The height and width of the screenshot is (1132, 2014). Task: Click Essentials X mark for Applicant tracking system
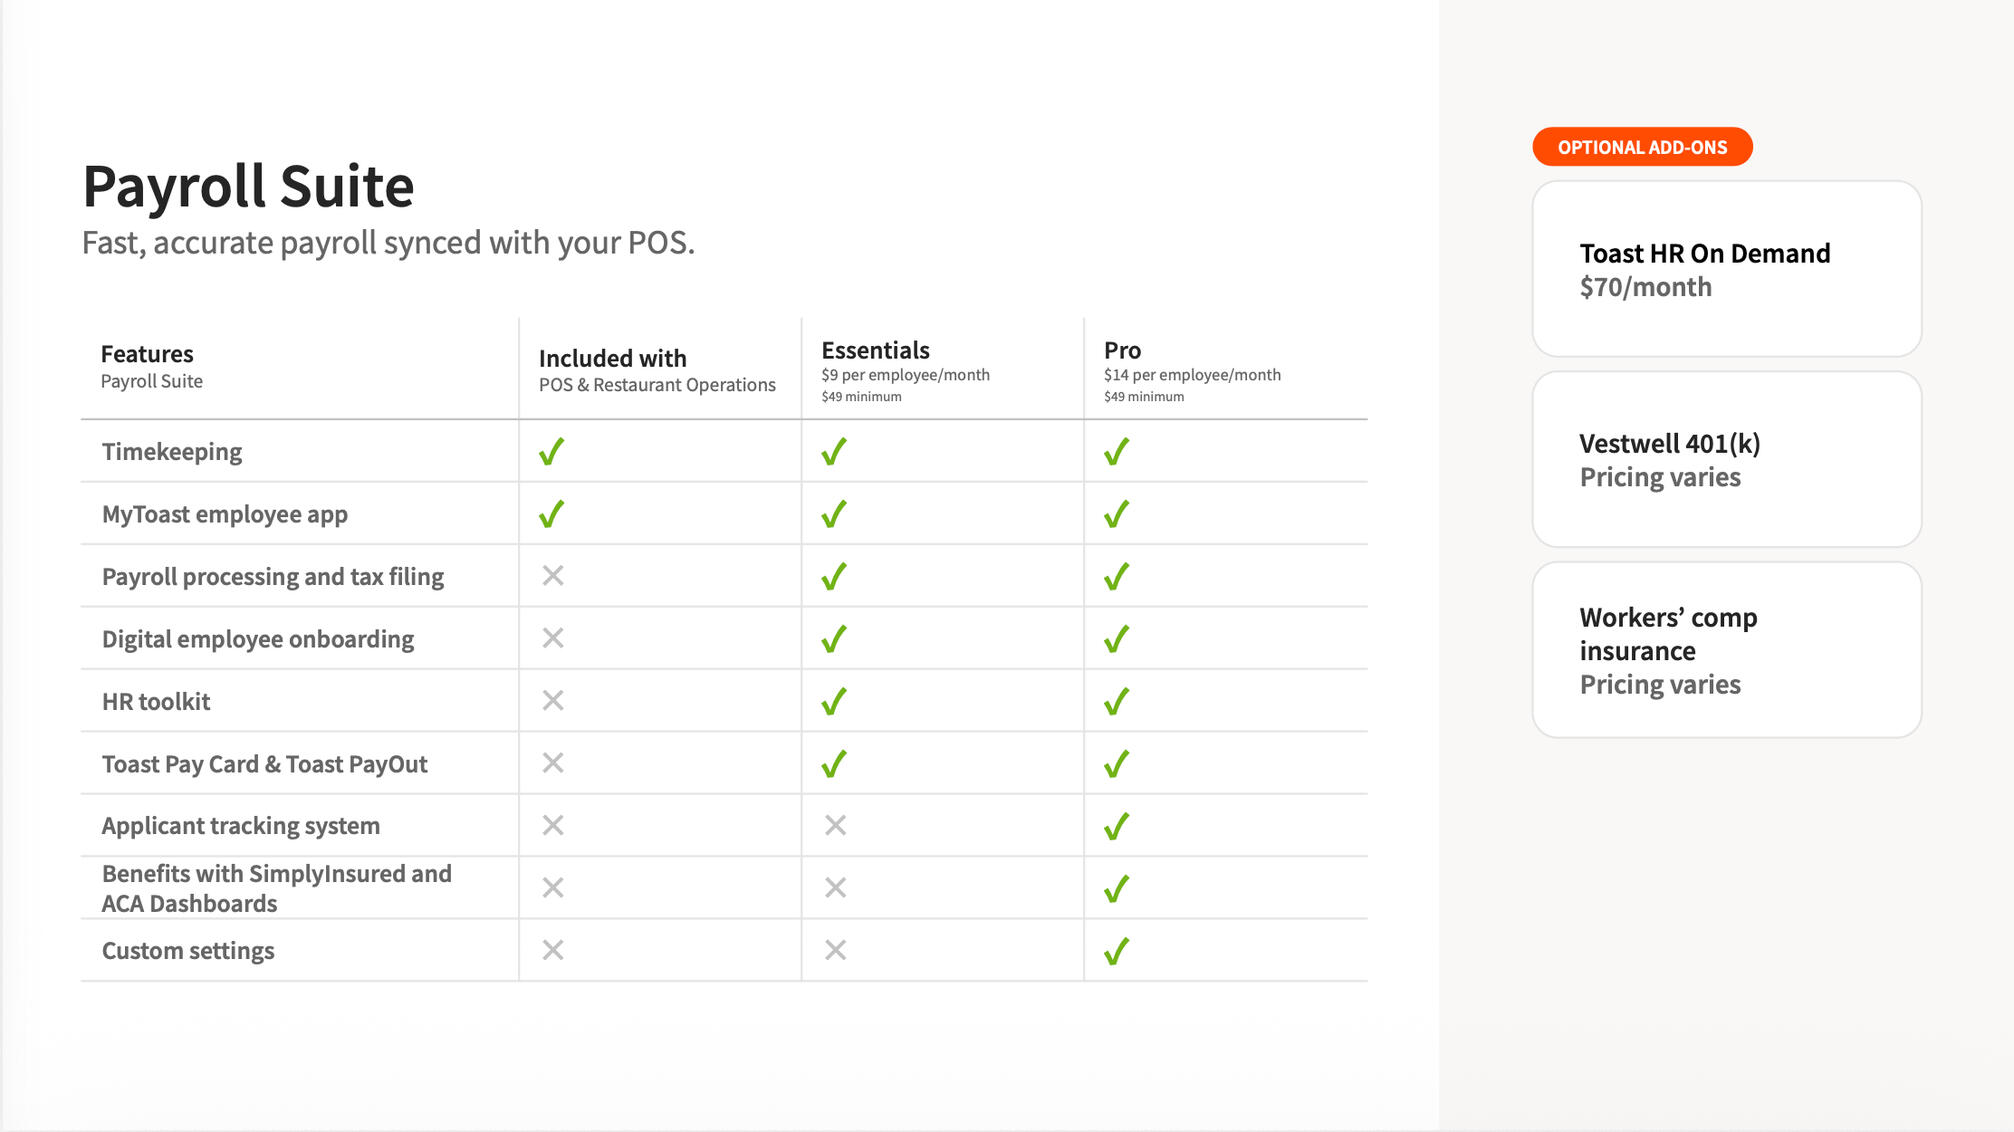[x=835, y=825]
